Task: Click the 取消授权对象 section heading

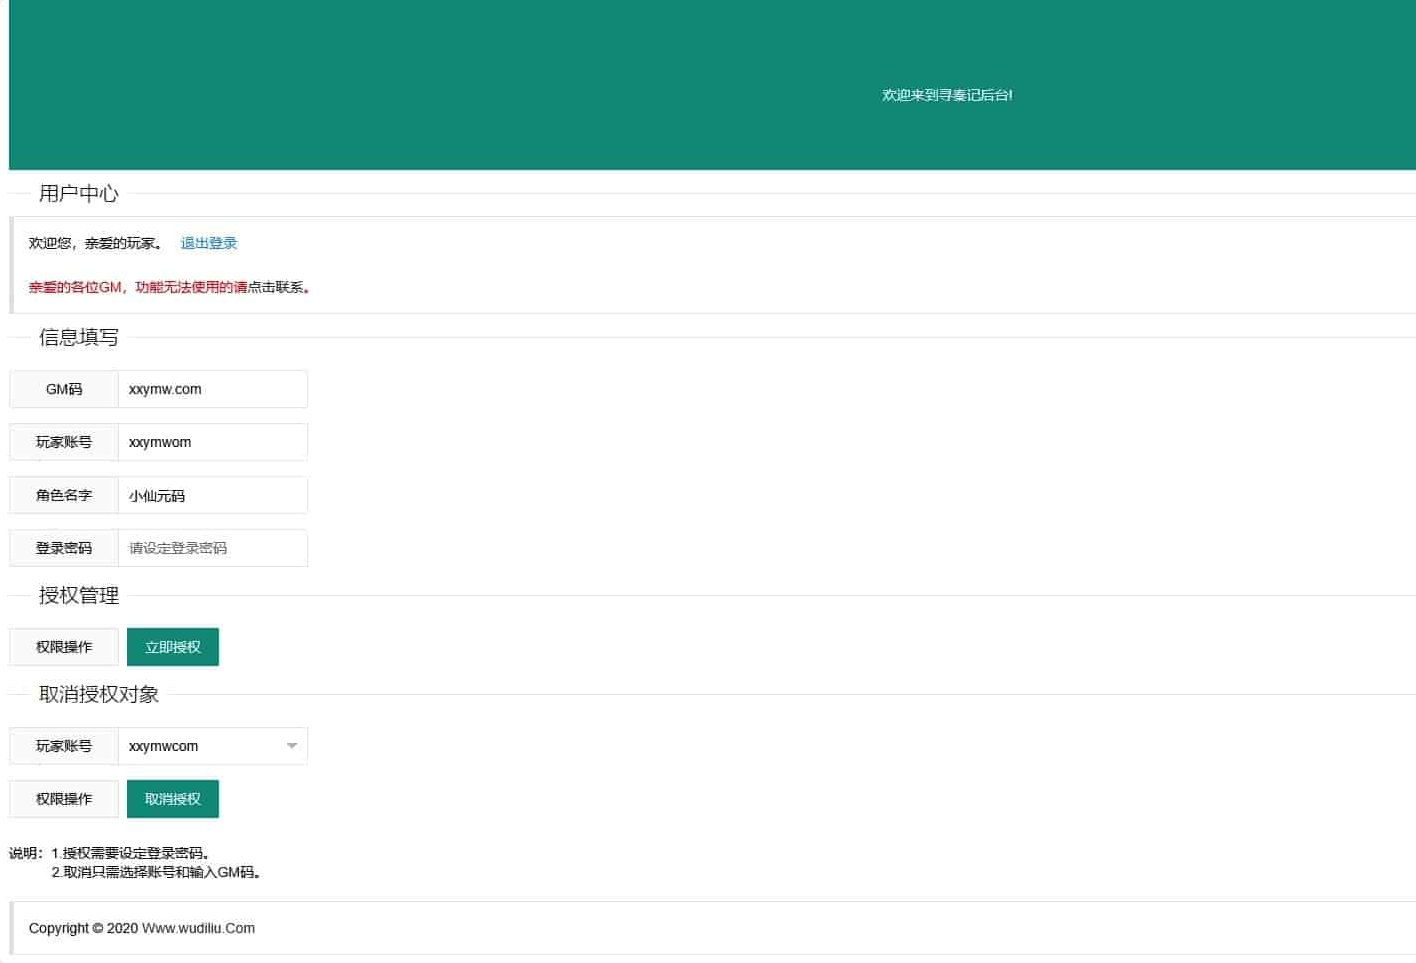Action: tap(98, 695)
